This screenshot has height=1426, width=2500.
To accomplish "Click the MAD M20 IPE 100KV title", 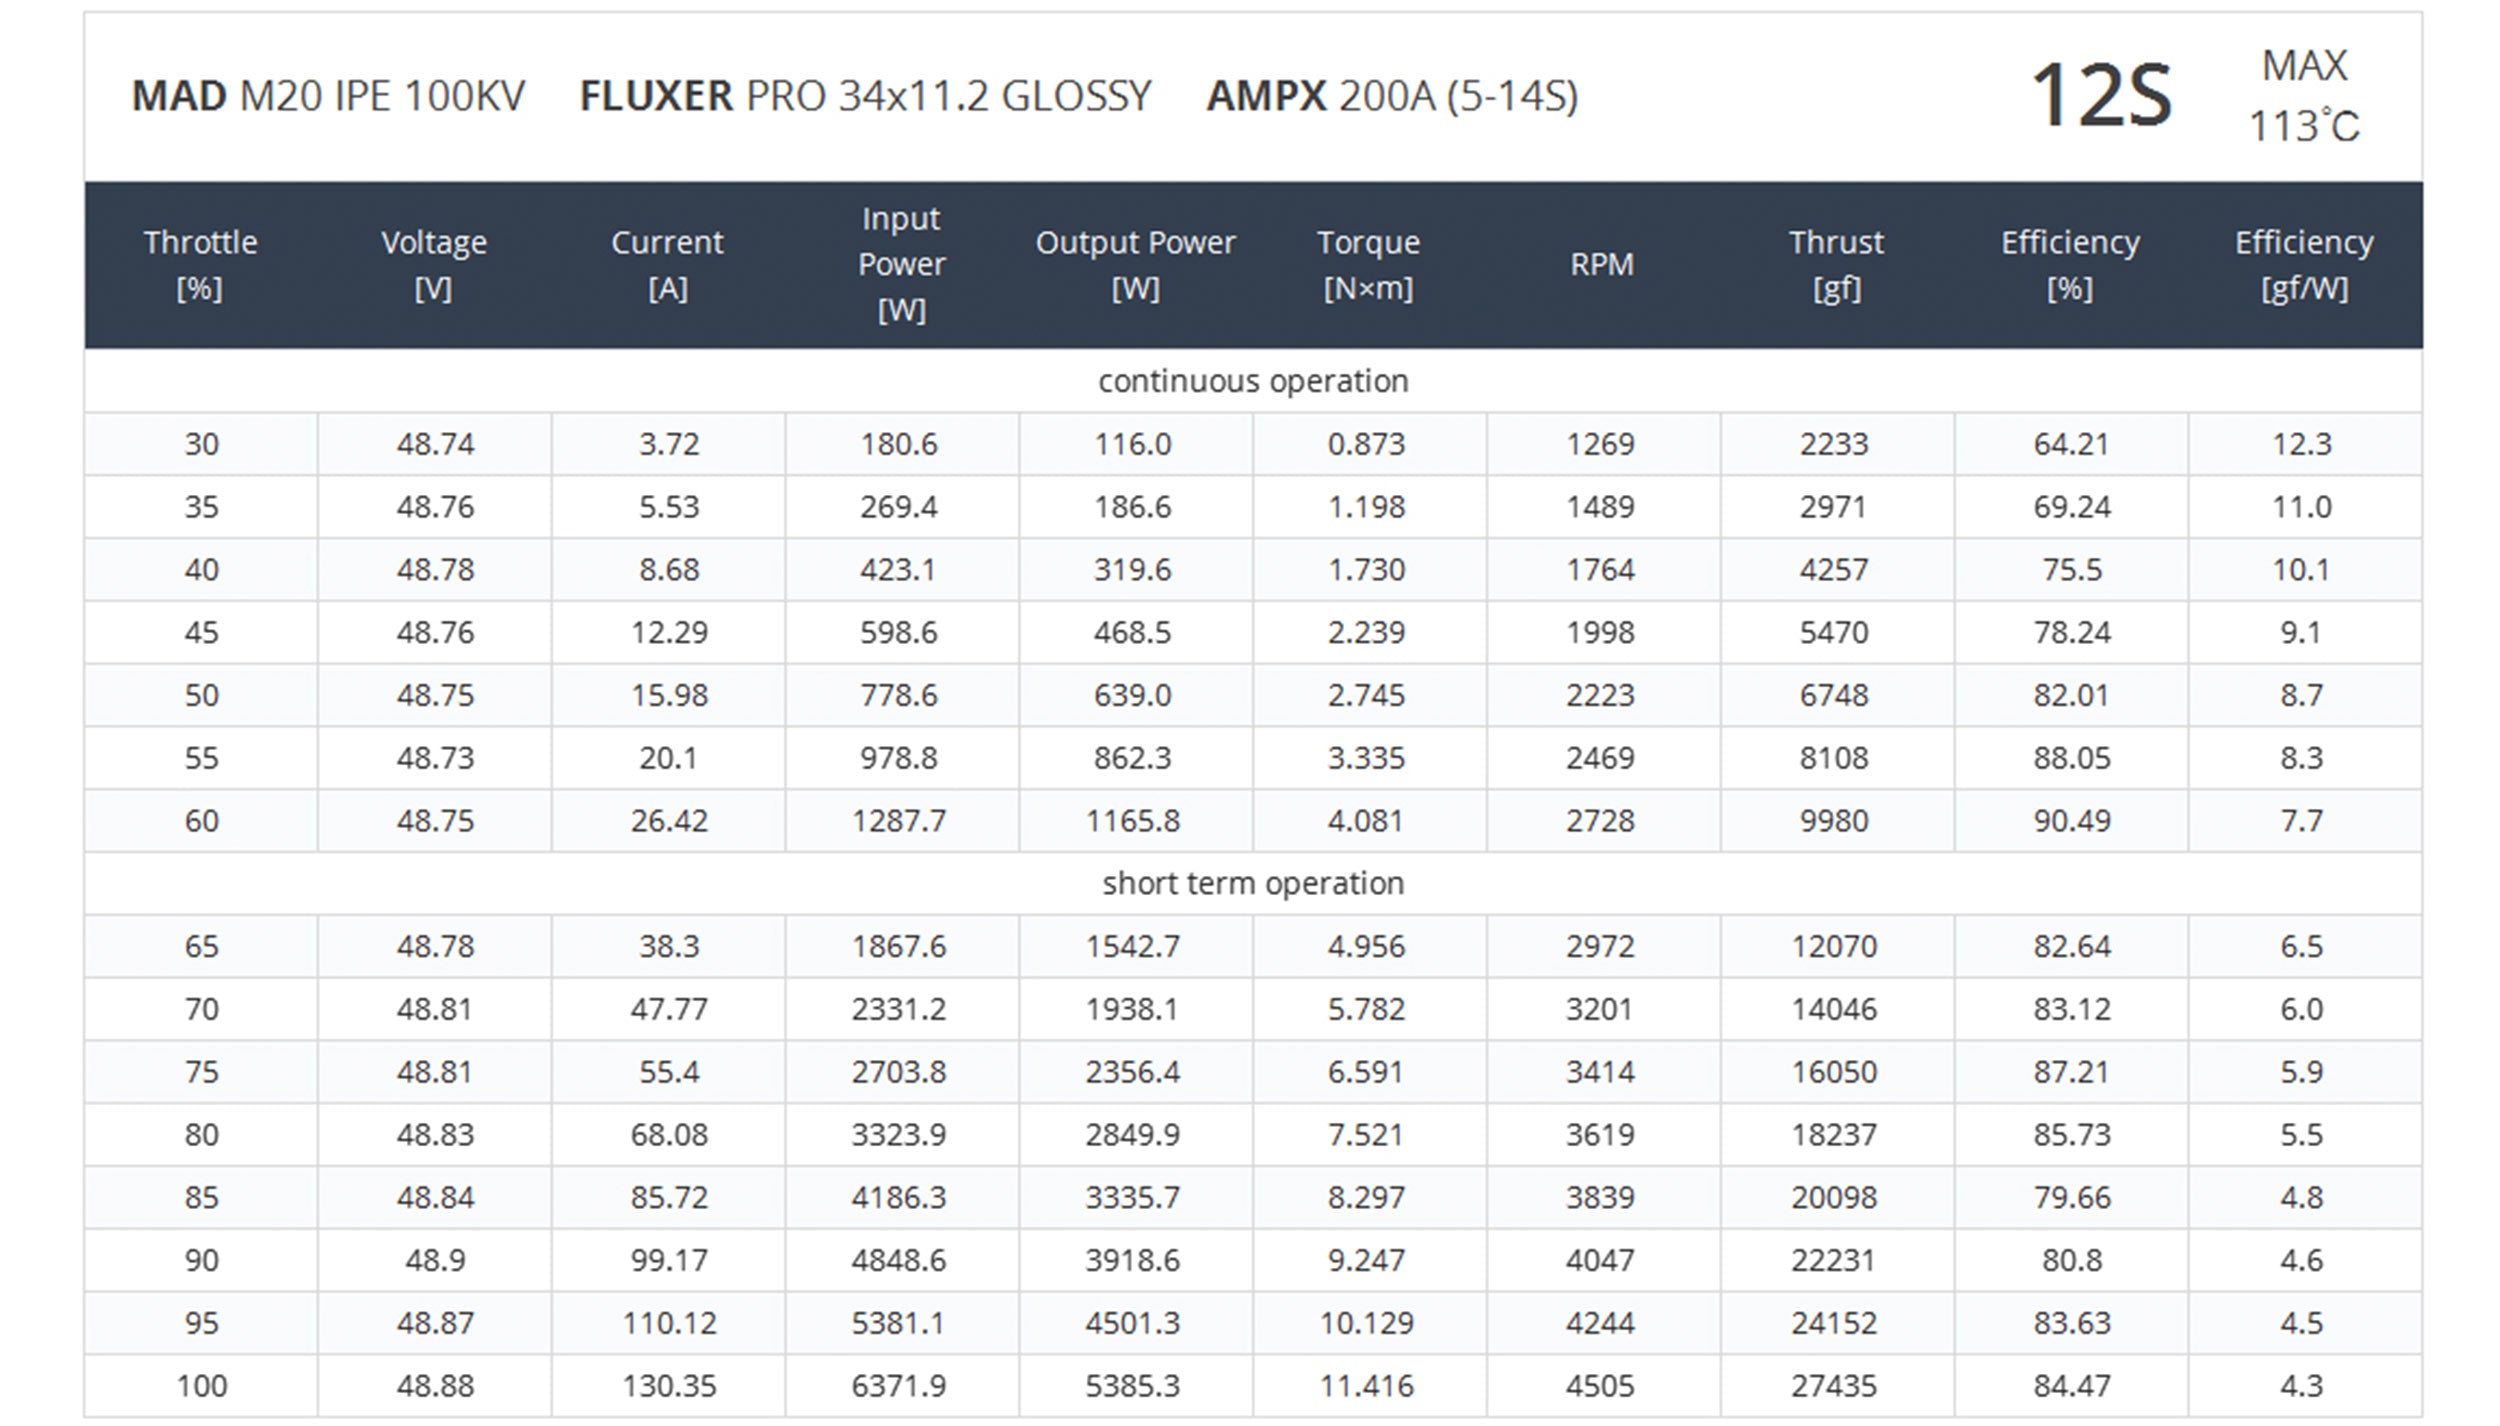I will click(328, 96).
